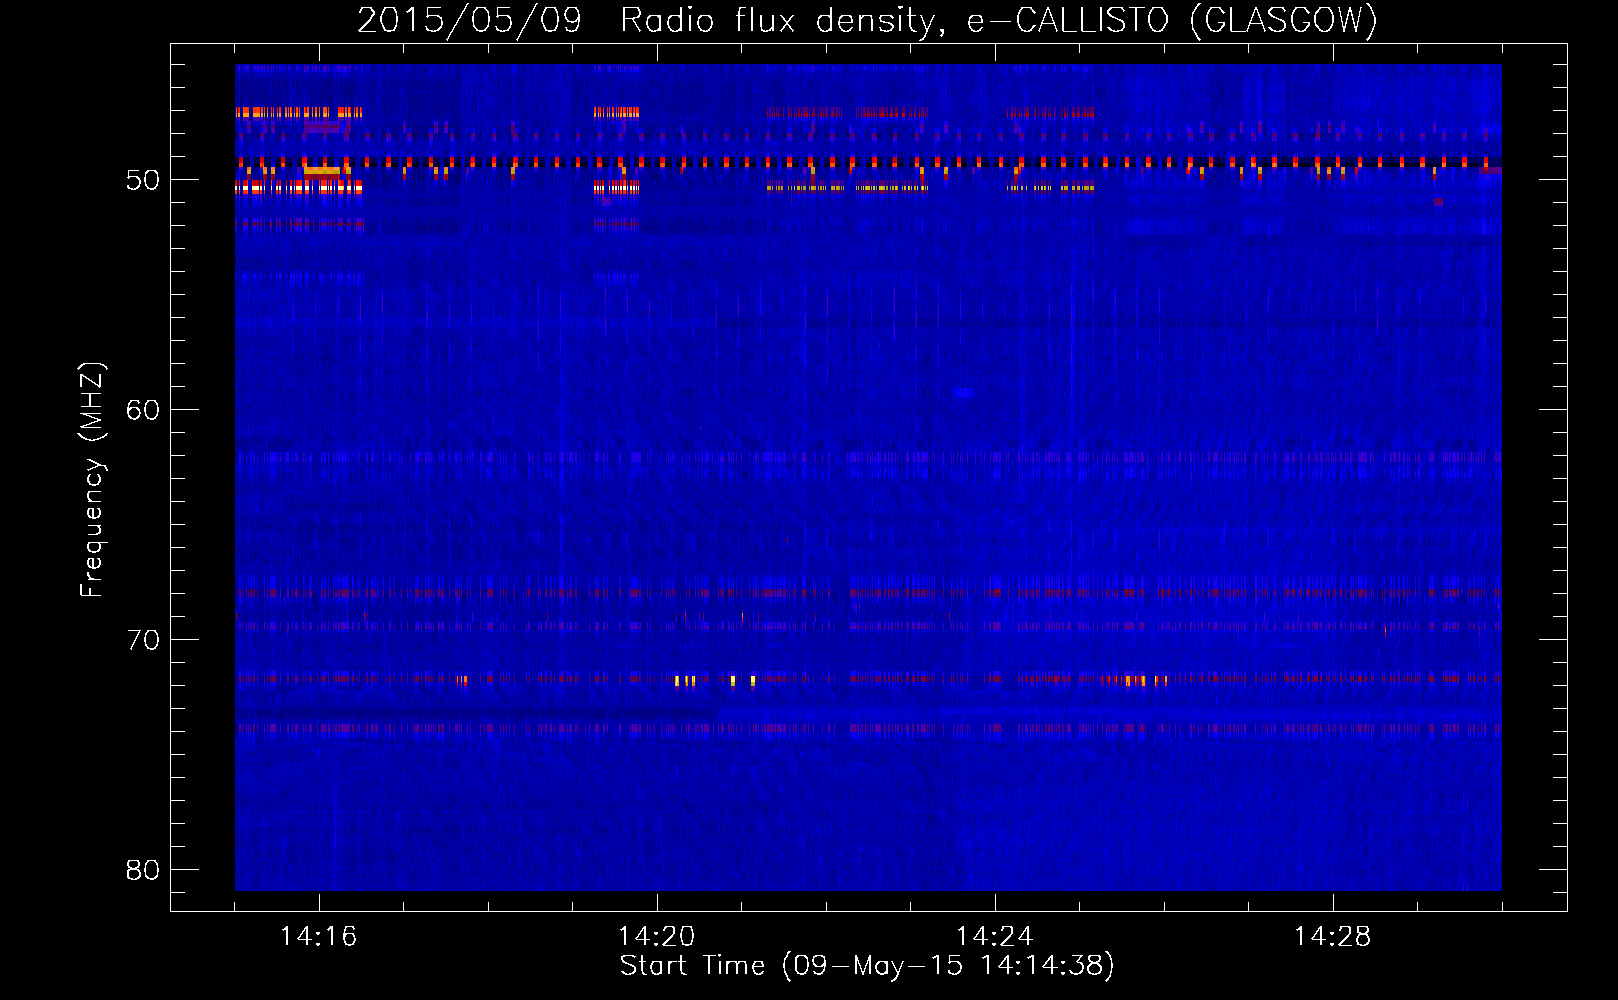Click the 14:24 time tick label
1618x1000 pixels.
994,937
